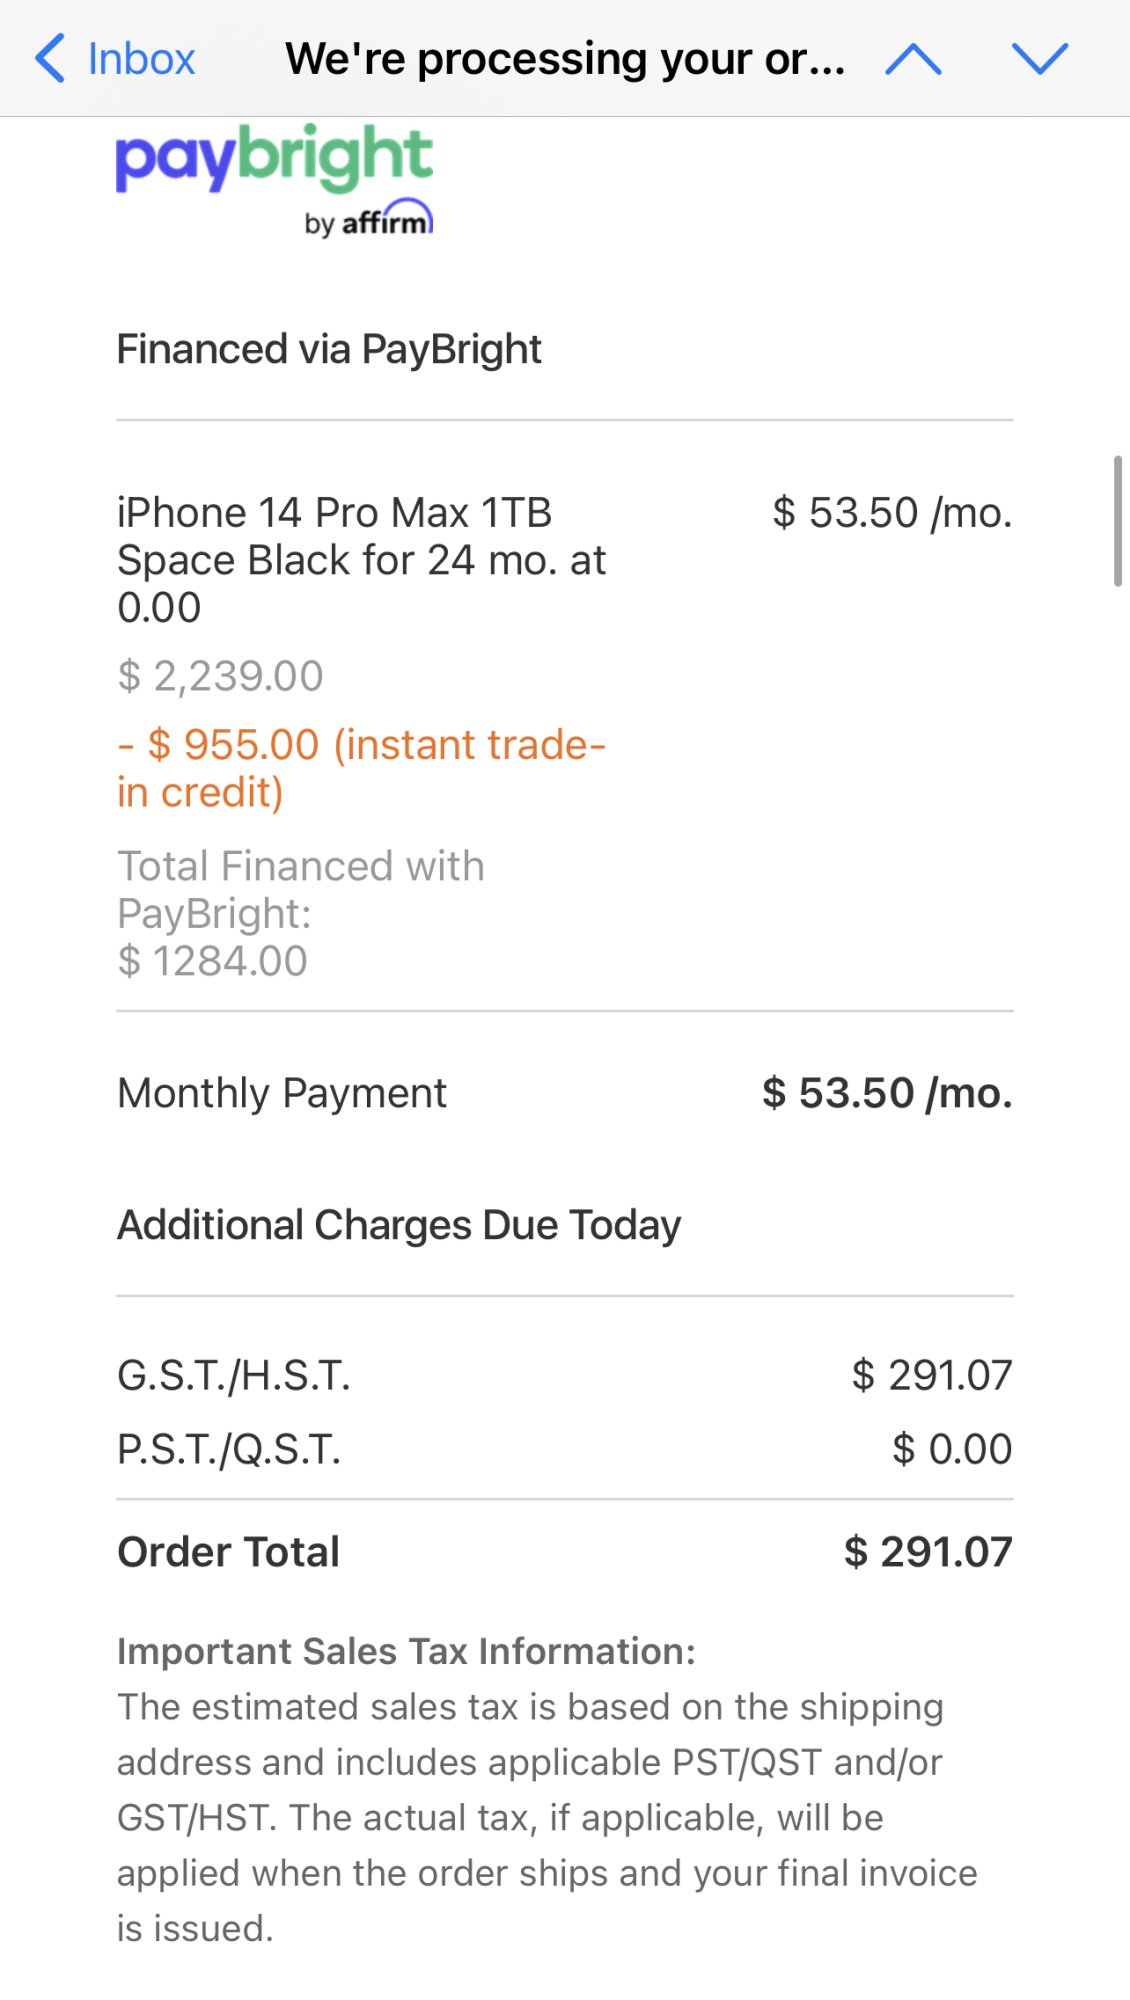The height and width of the screenshot is (2000, 1130).
Task: Tap the back chevron beside Inbox
Action: pyautogui.click(x=50, y=58)
